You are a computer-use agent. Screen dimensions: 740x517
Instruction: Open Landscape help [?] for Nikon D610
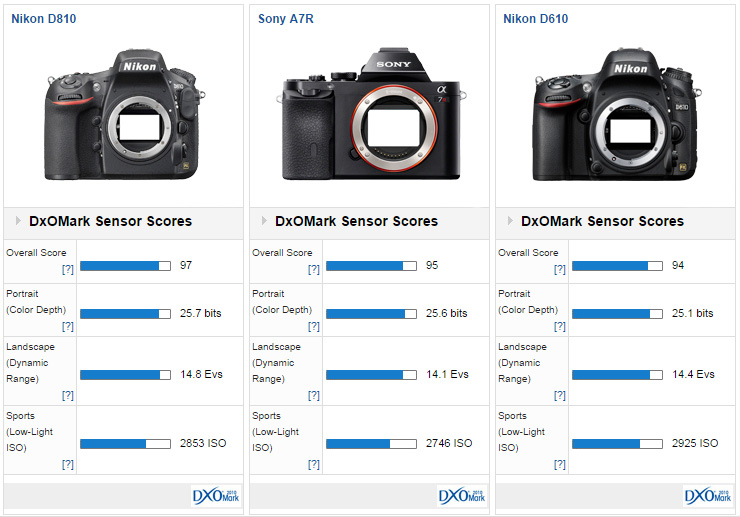[560, 395]
